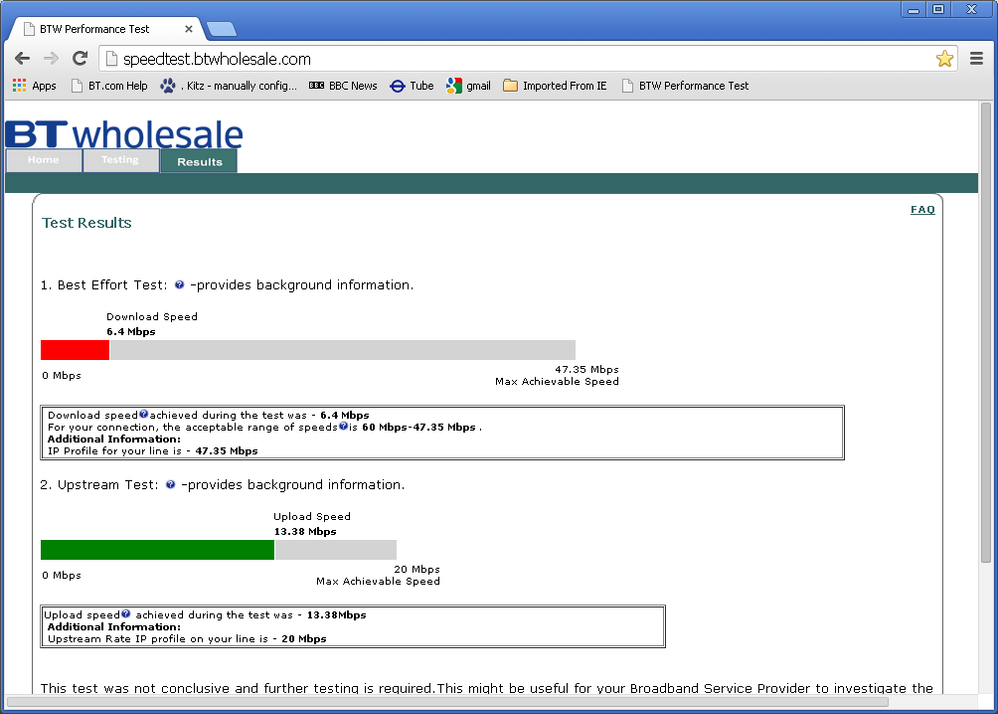Maximize the Chrome window
The image size is (998, 714).
[938, 9]
